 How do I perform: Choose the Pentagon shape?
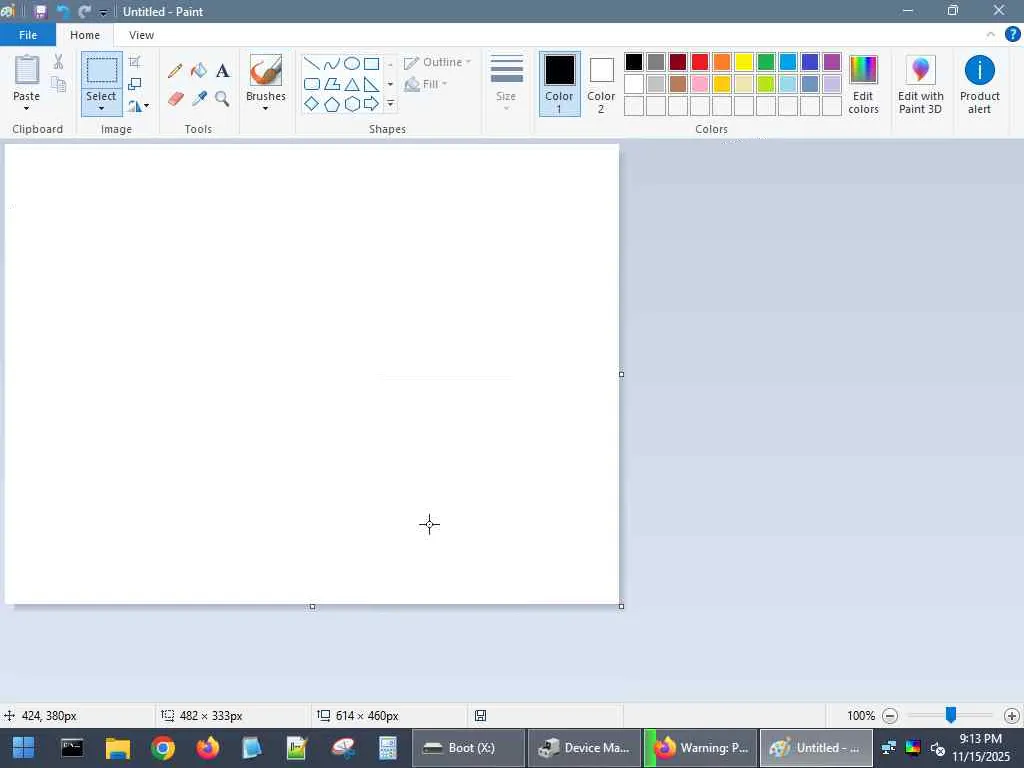(x=332, y=104)
